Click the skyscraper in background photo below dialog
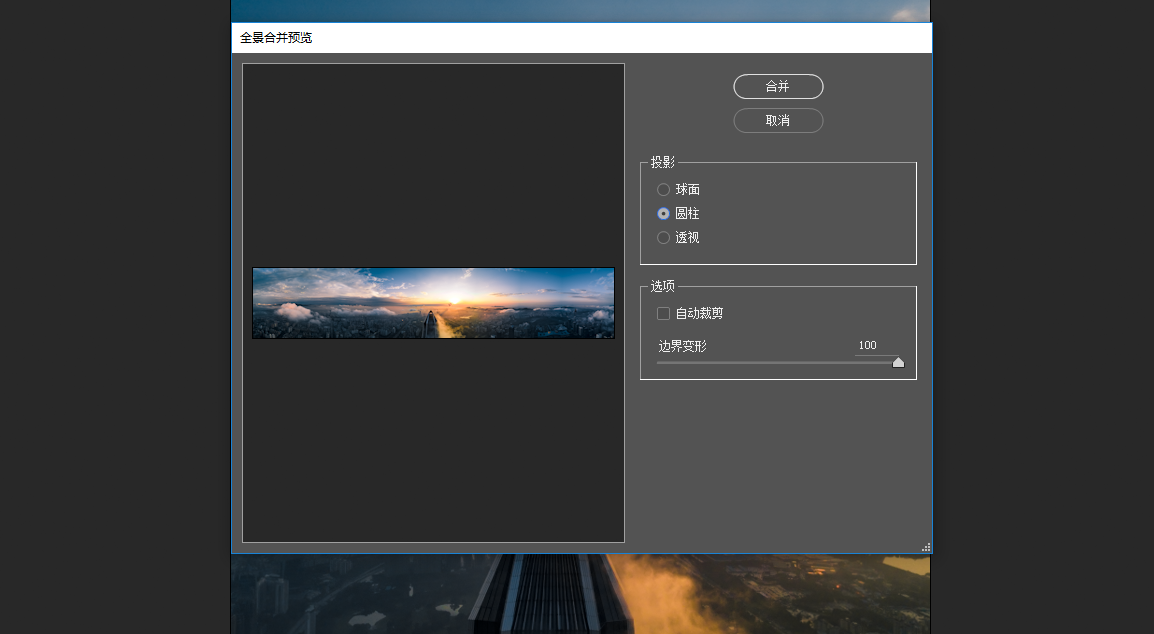1154x634 pixels. point(551,594)
